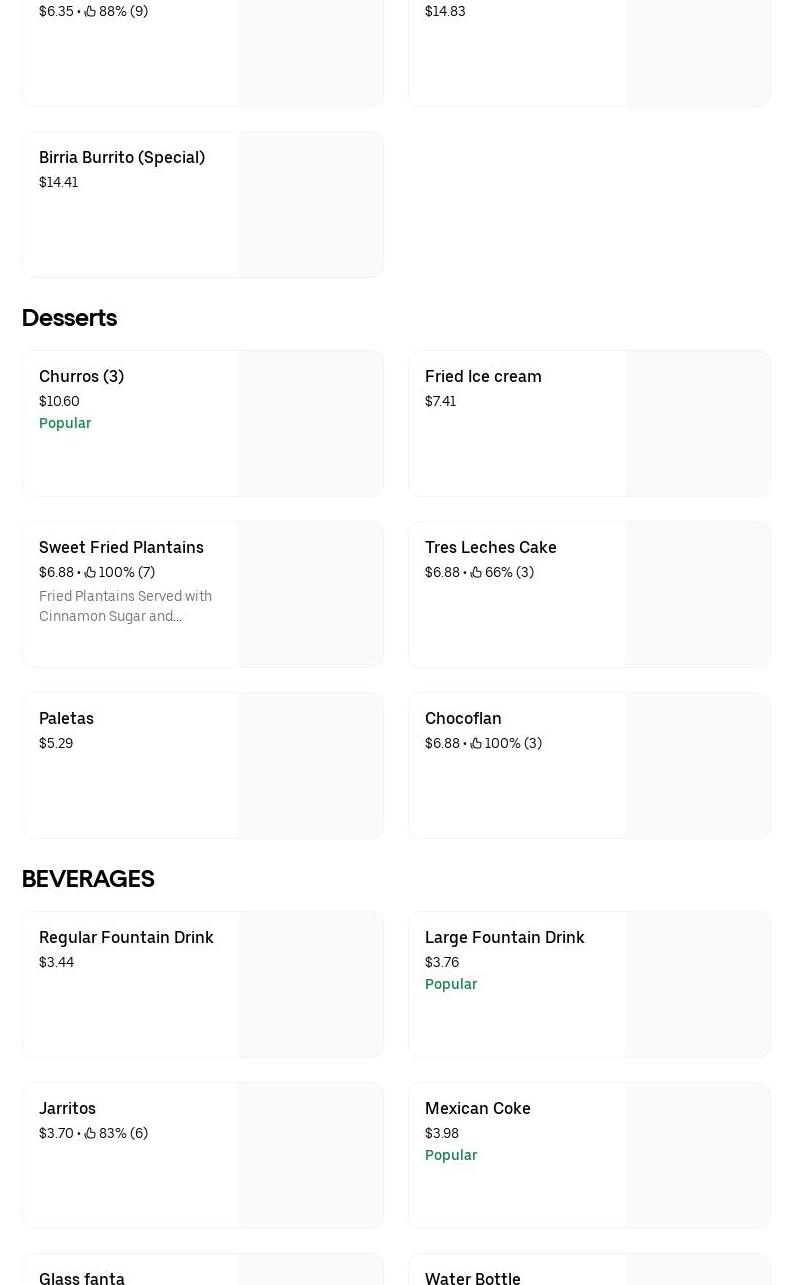Image resolution: width=804 pixels, height=1285 pixels.
Task: Select the Churros (3) item name
Action: point(81,376)
